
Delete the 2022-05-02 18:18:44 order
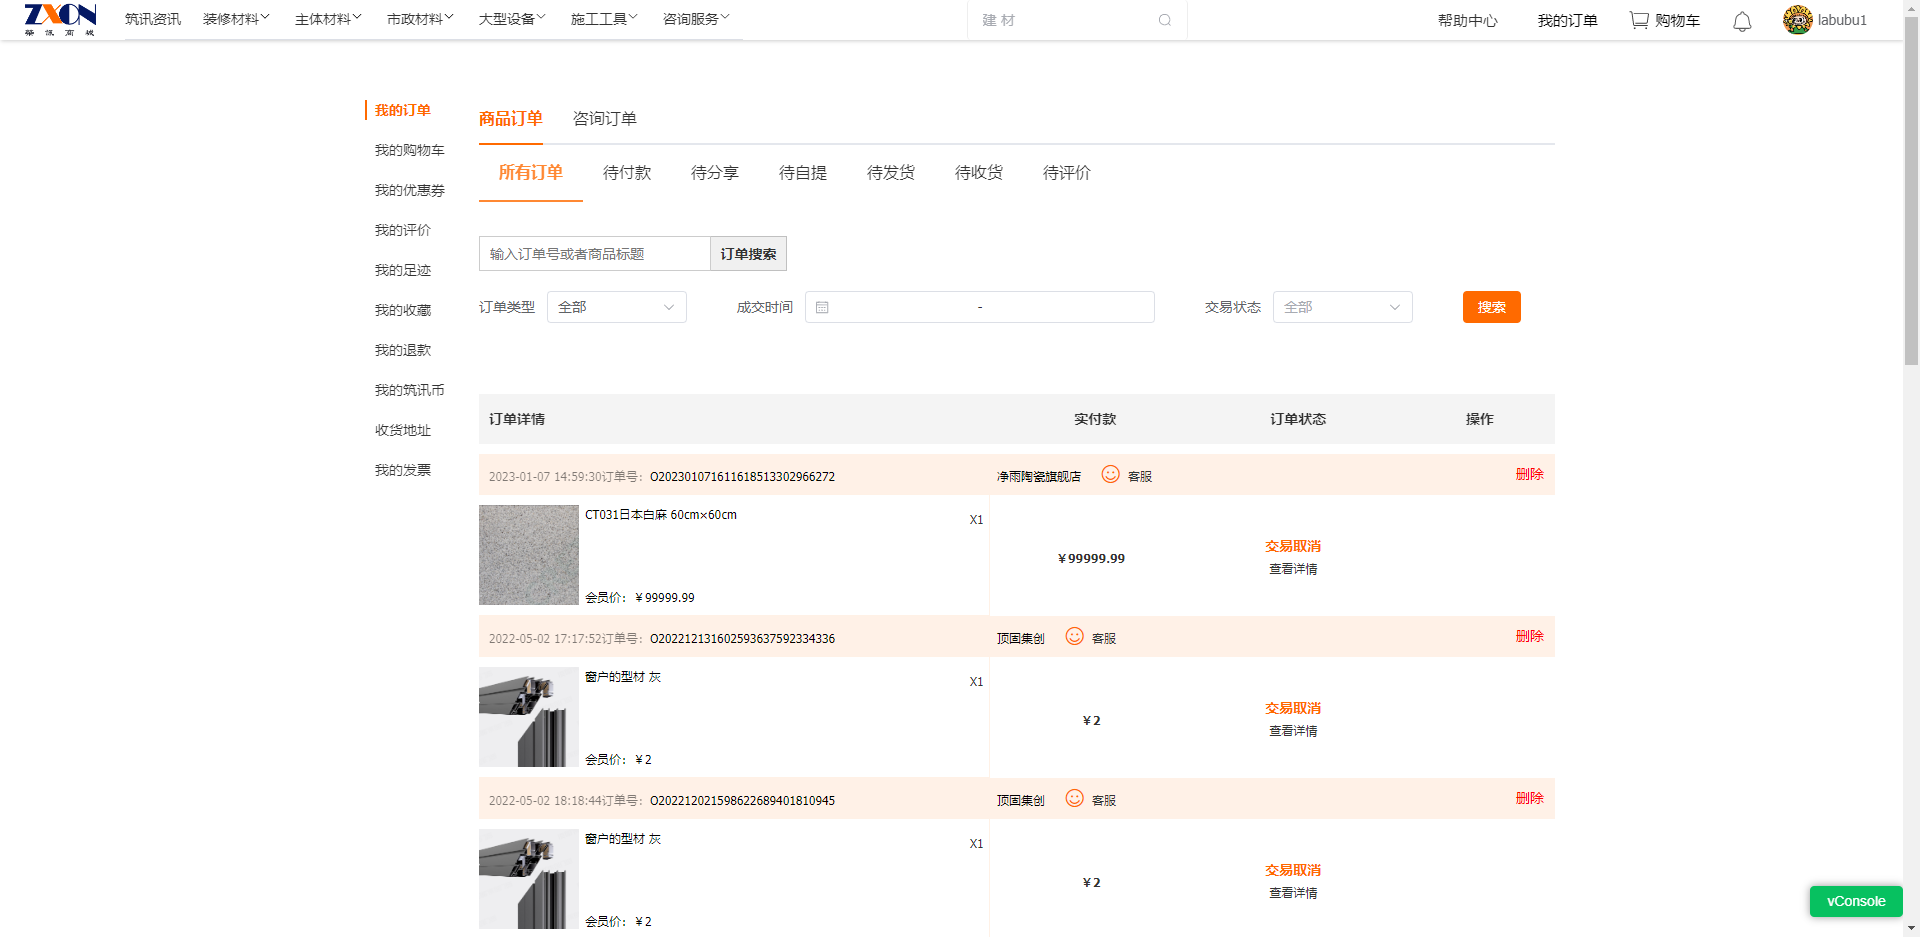[1530, 798]
